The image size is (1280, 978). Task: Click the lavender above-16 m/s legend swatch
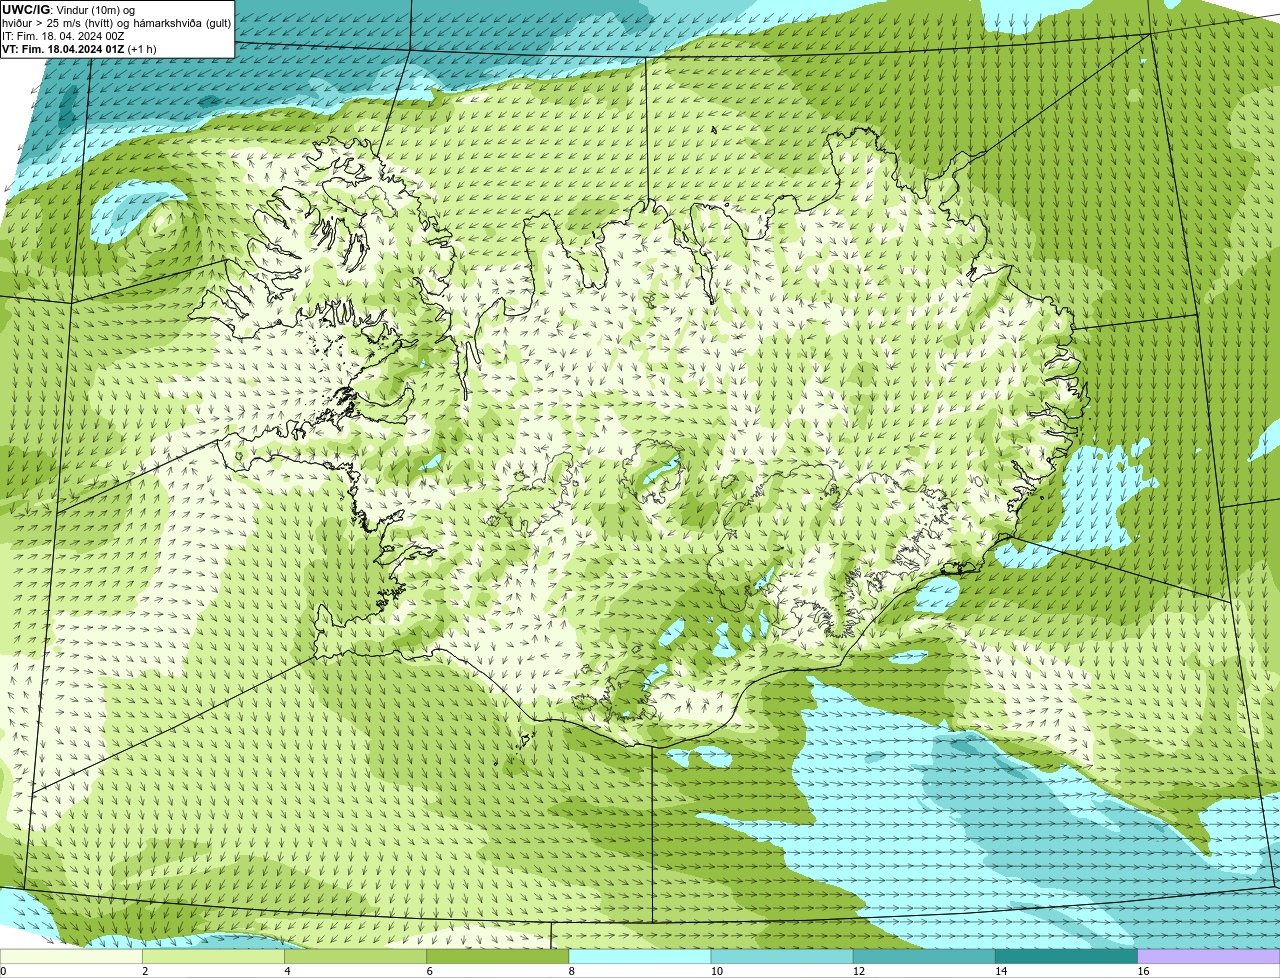(x=1209, y=957)
